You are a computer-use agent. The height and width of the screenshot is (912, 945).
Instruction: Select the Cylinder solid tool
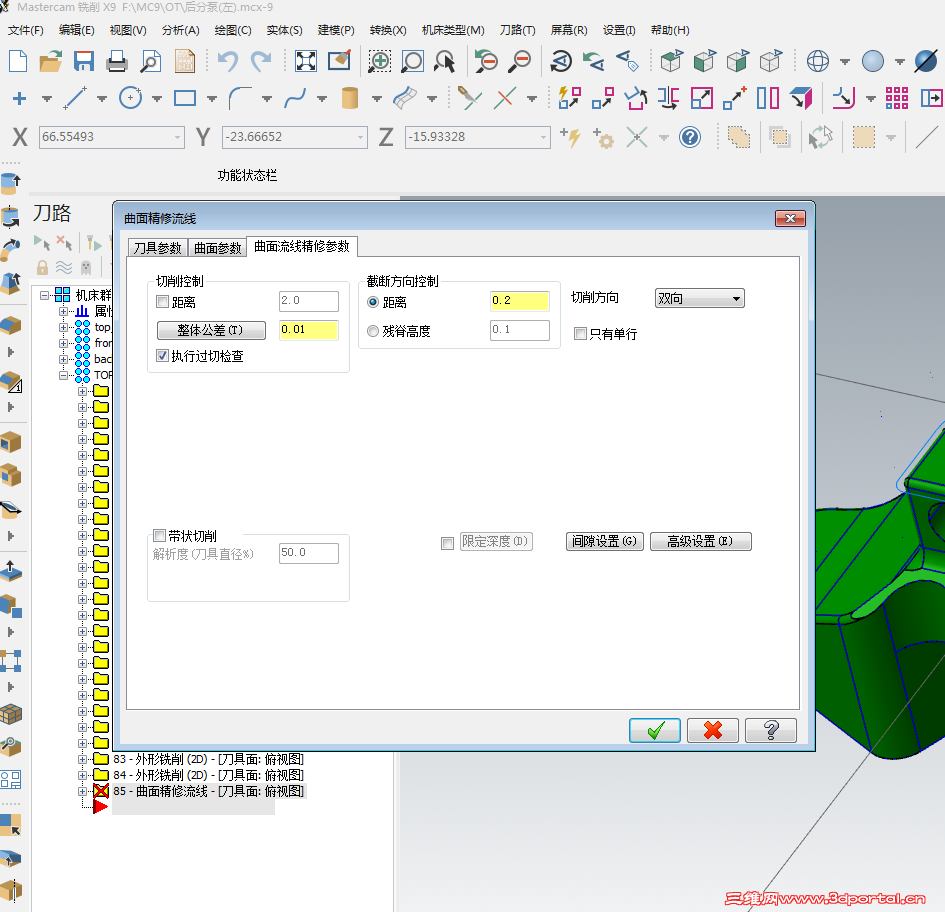350,98
